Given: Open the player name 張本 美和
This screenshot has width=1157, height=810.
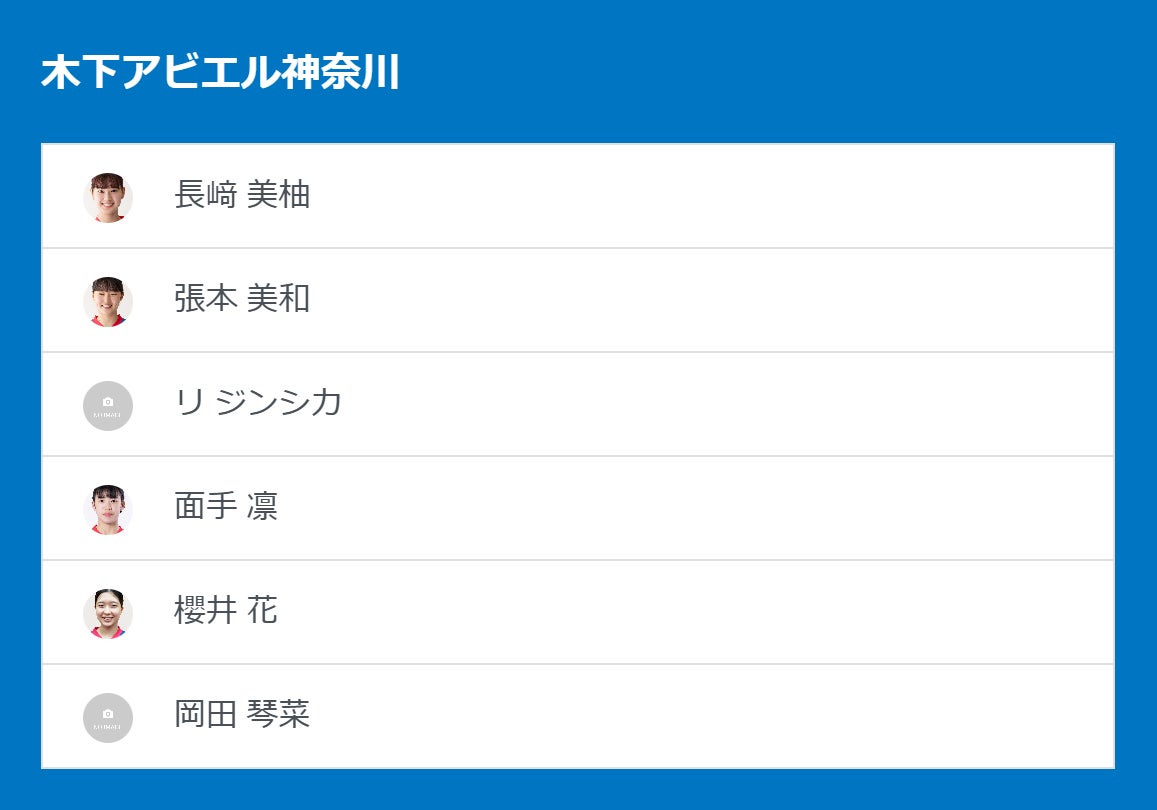Looking at the screenshot, I should pos(242,299).
